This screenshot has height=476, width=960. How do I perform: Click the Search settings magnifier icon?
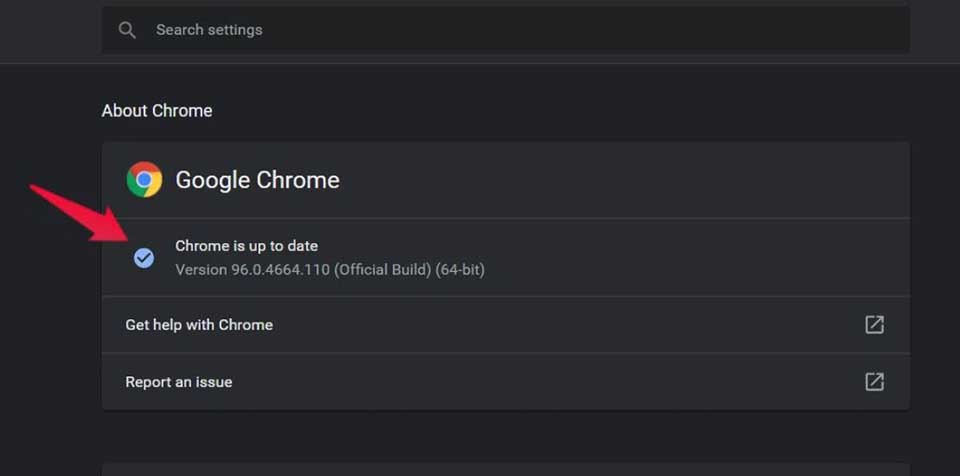[127, 30]
